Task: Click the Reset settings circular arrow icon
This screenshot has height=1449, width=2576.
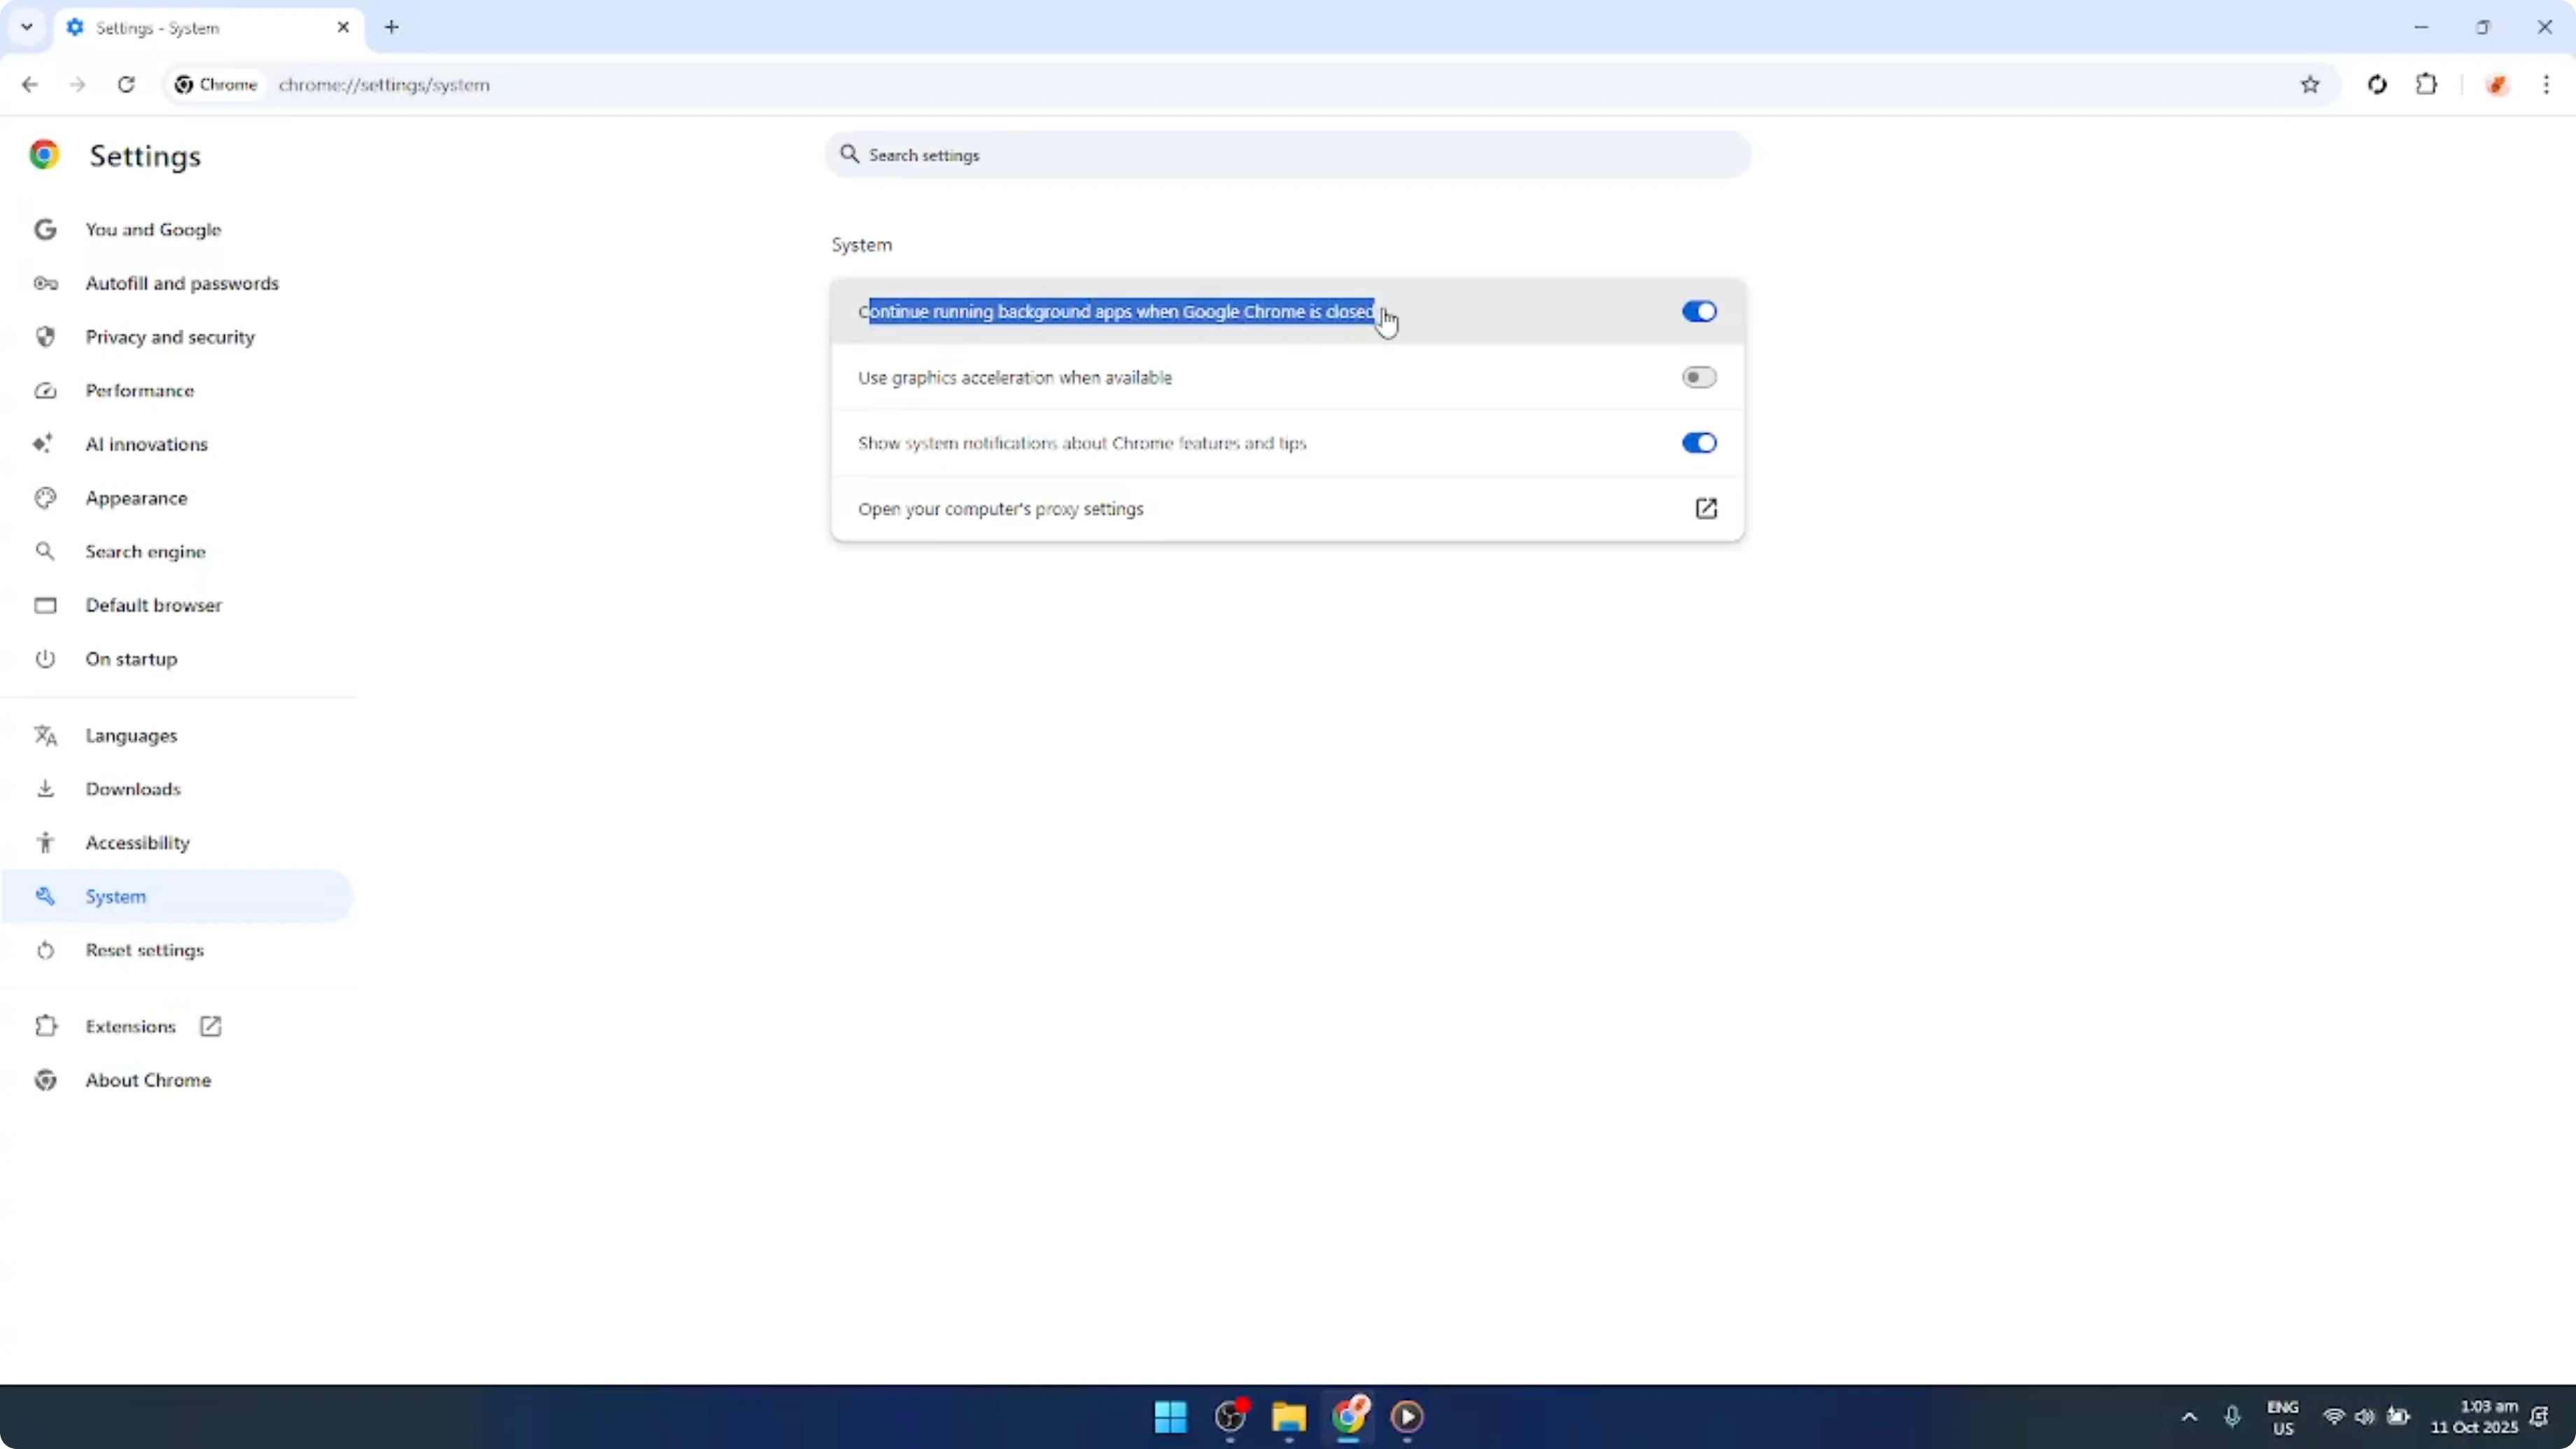Action: (45, 950)
